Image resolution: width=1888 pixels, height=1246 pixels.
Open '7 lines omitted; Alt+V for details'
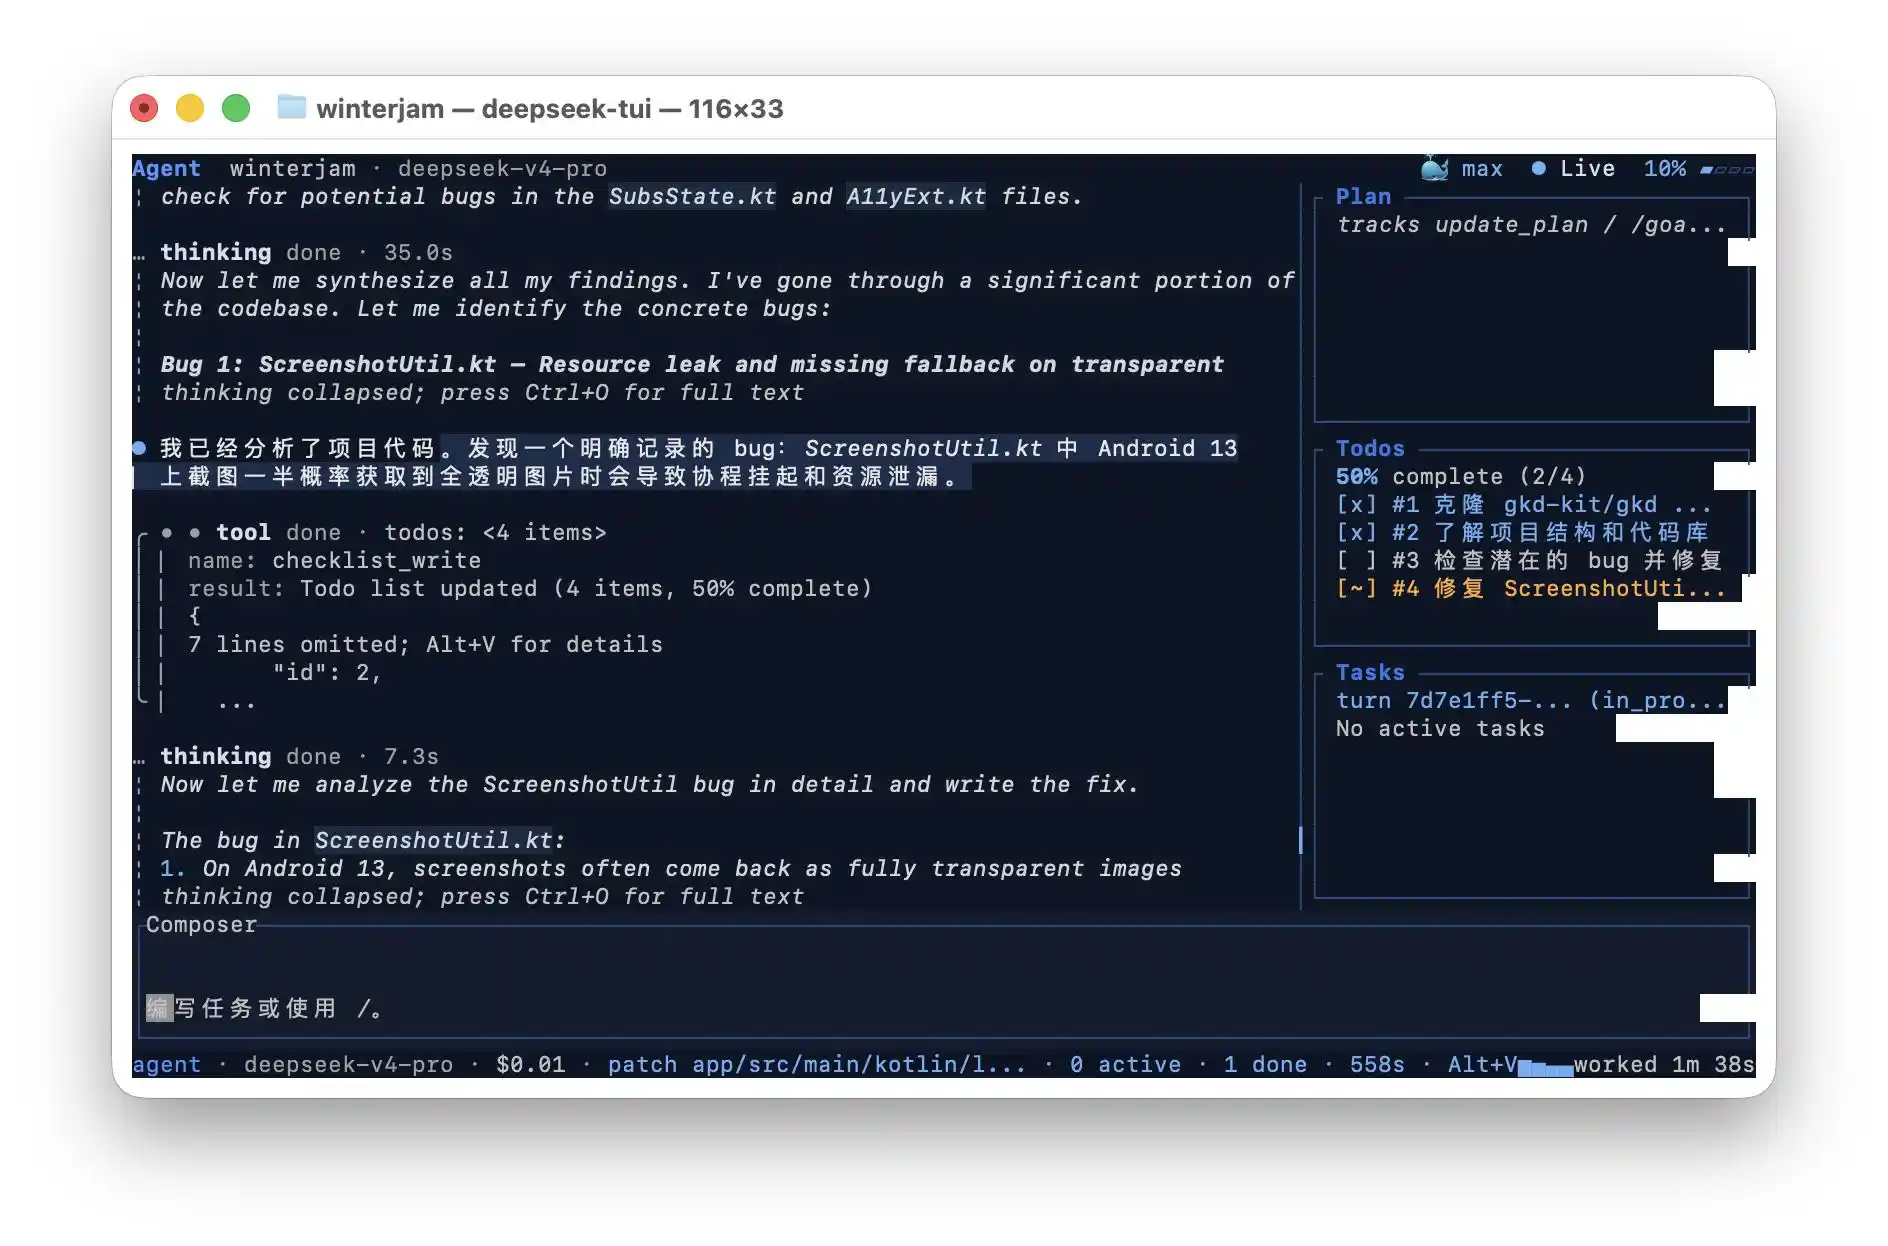[425, 644]
